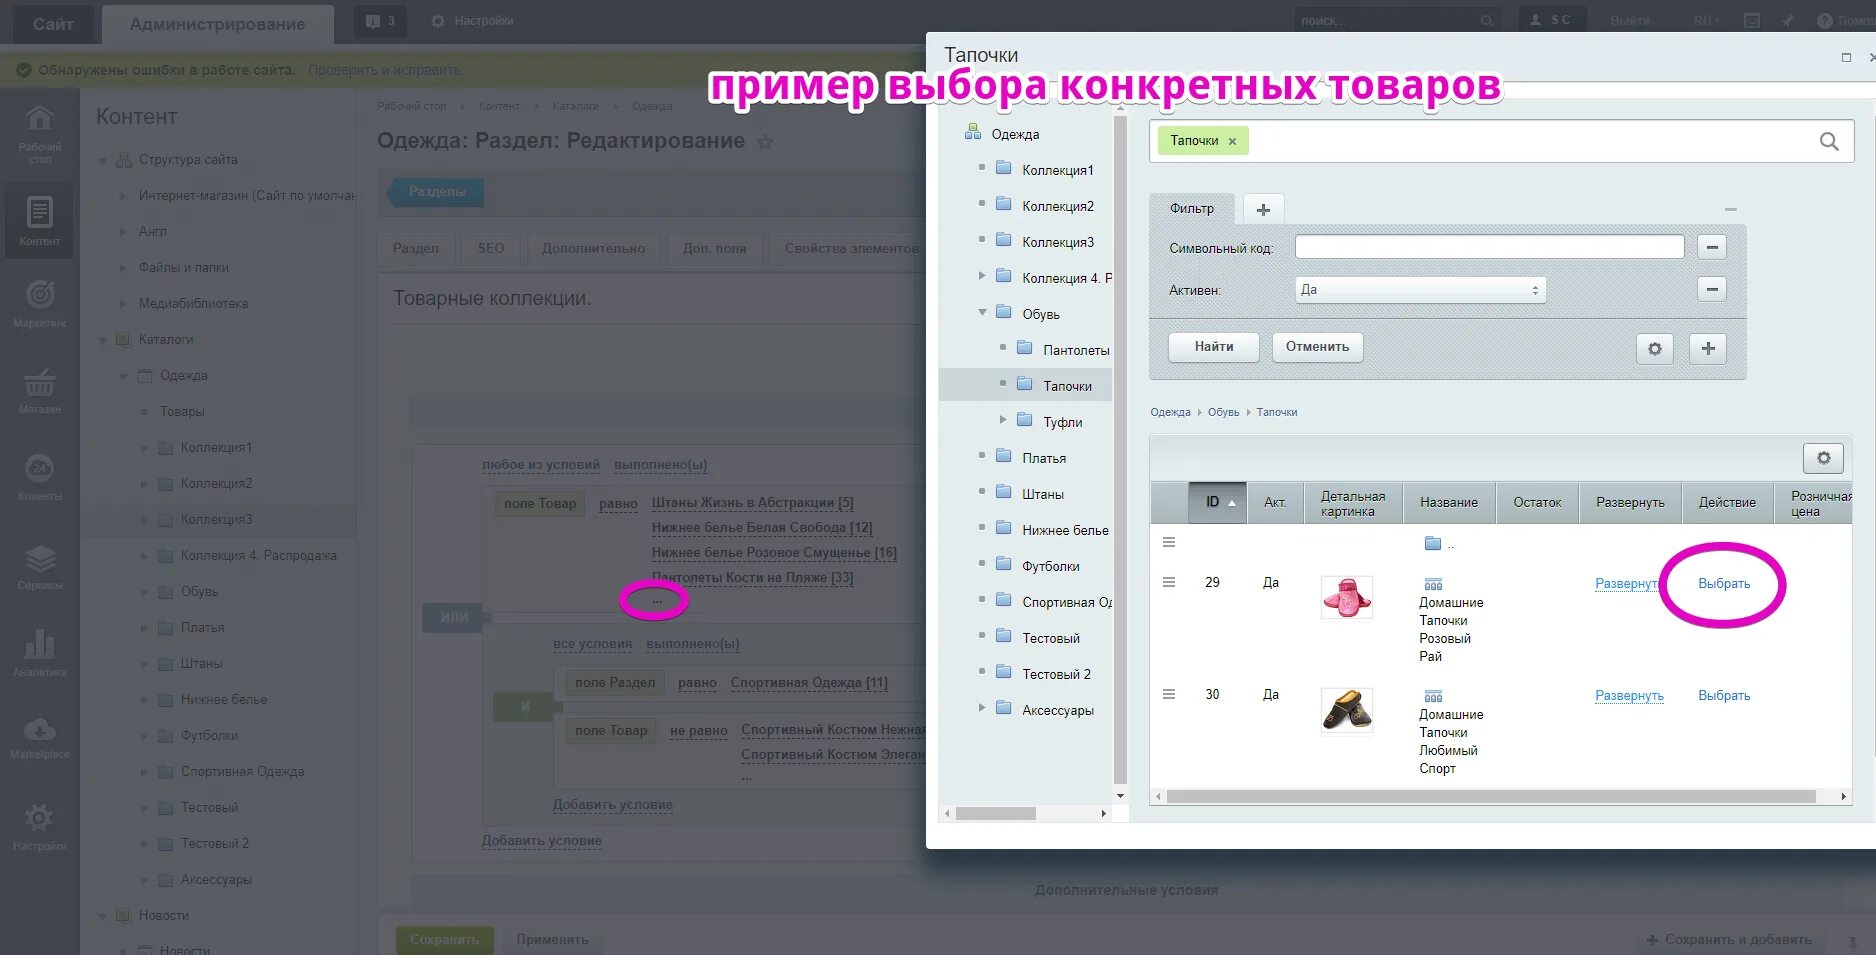Switch to the Сайт tab
The image size is (1876, 955).
coord(52,23)
